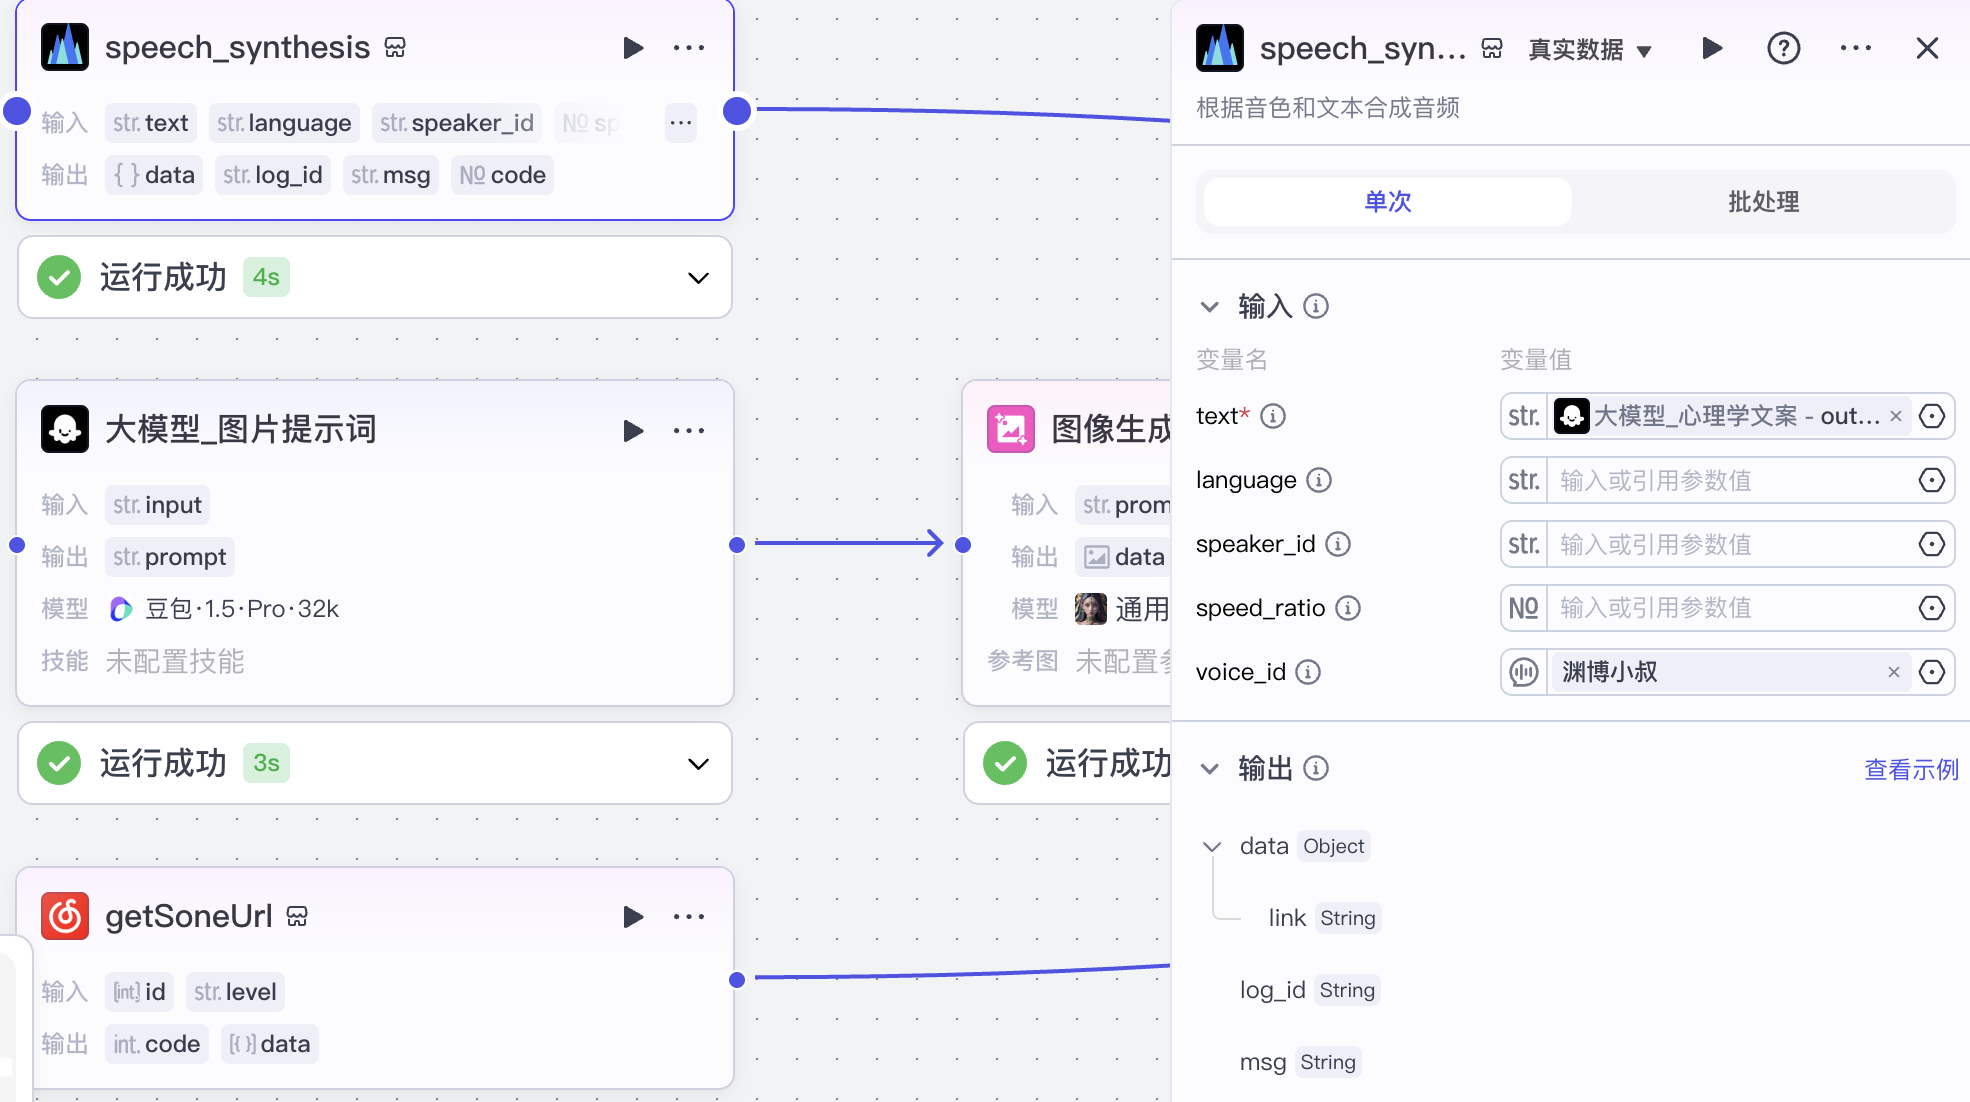The width and height of the screenshot is (1970, 1102).
Task: Open the 查看示例 link
Action: [1910, 769]
